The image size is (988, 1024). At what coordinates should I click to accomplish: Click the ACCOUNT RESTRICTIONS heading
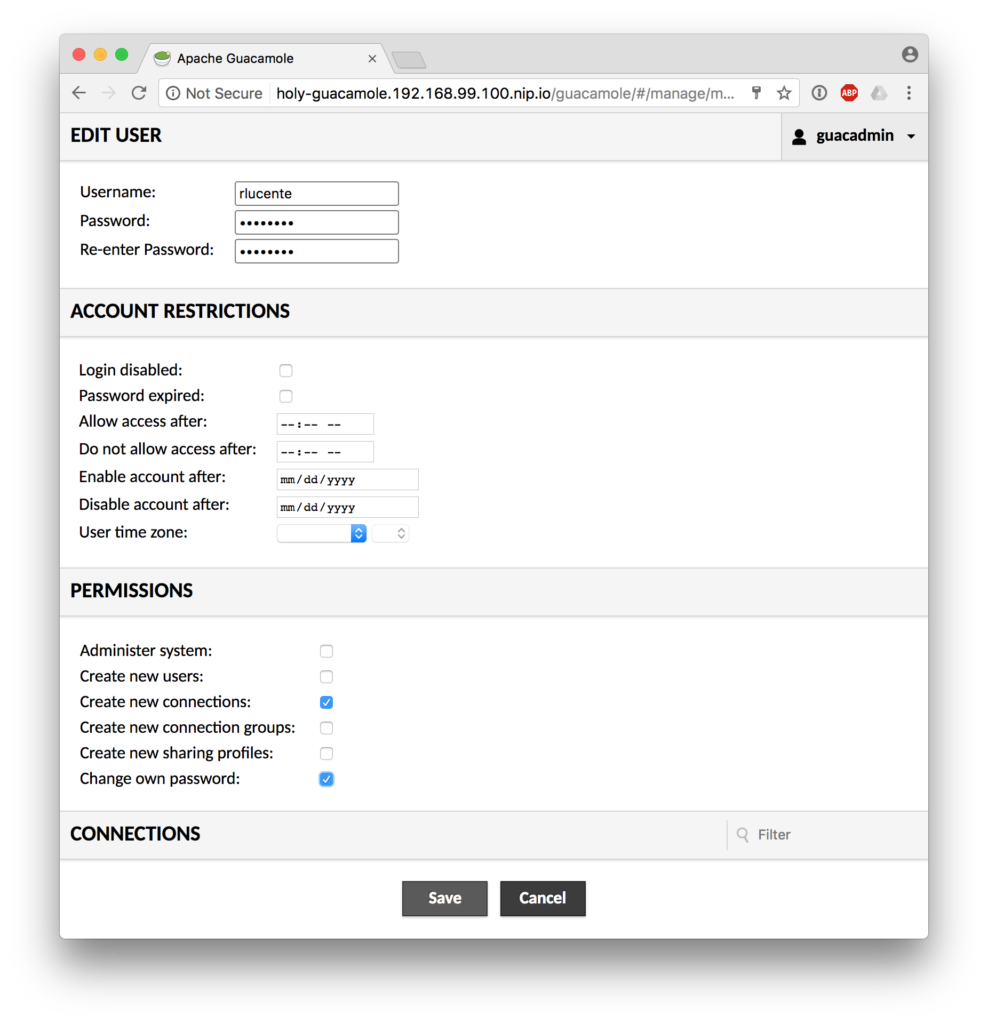(180, 312)
